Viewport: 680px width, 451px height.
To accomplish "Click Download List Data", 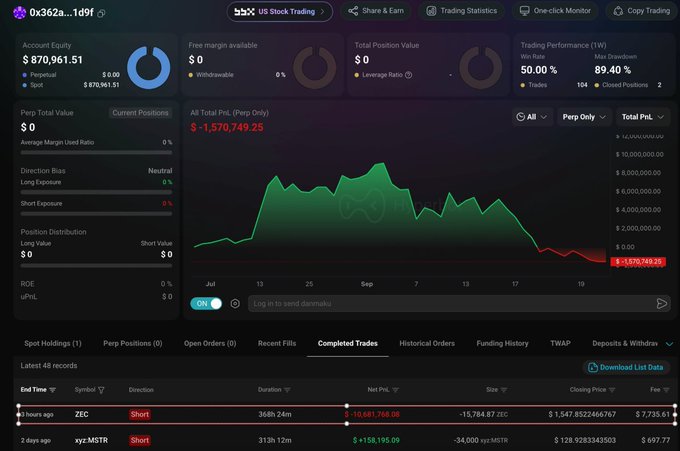I will (x=625, y=367).
